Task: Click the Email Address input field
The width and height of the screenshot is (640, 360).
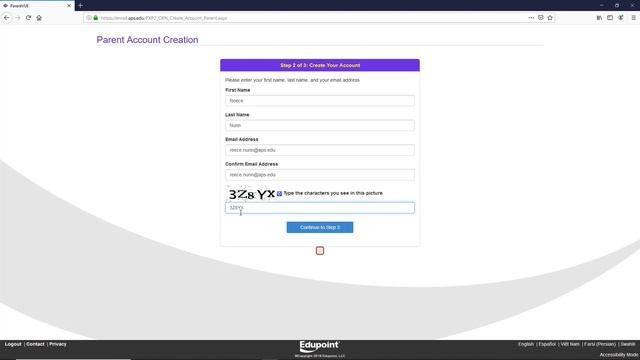Action: pyautogui.click(x=320, y=150)
